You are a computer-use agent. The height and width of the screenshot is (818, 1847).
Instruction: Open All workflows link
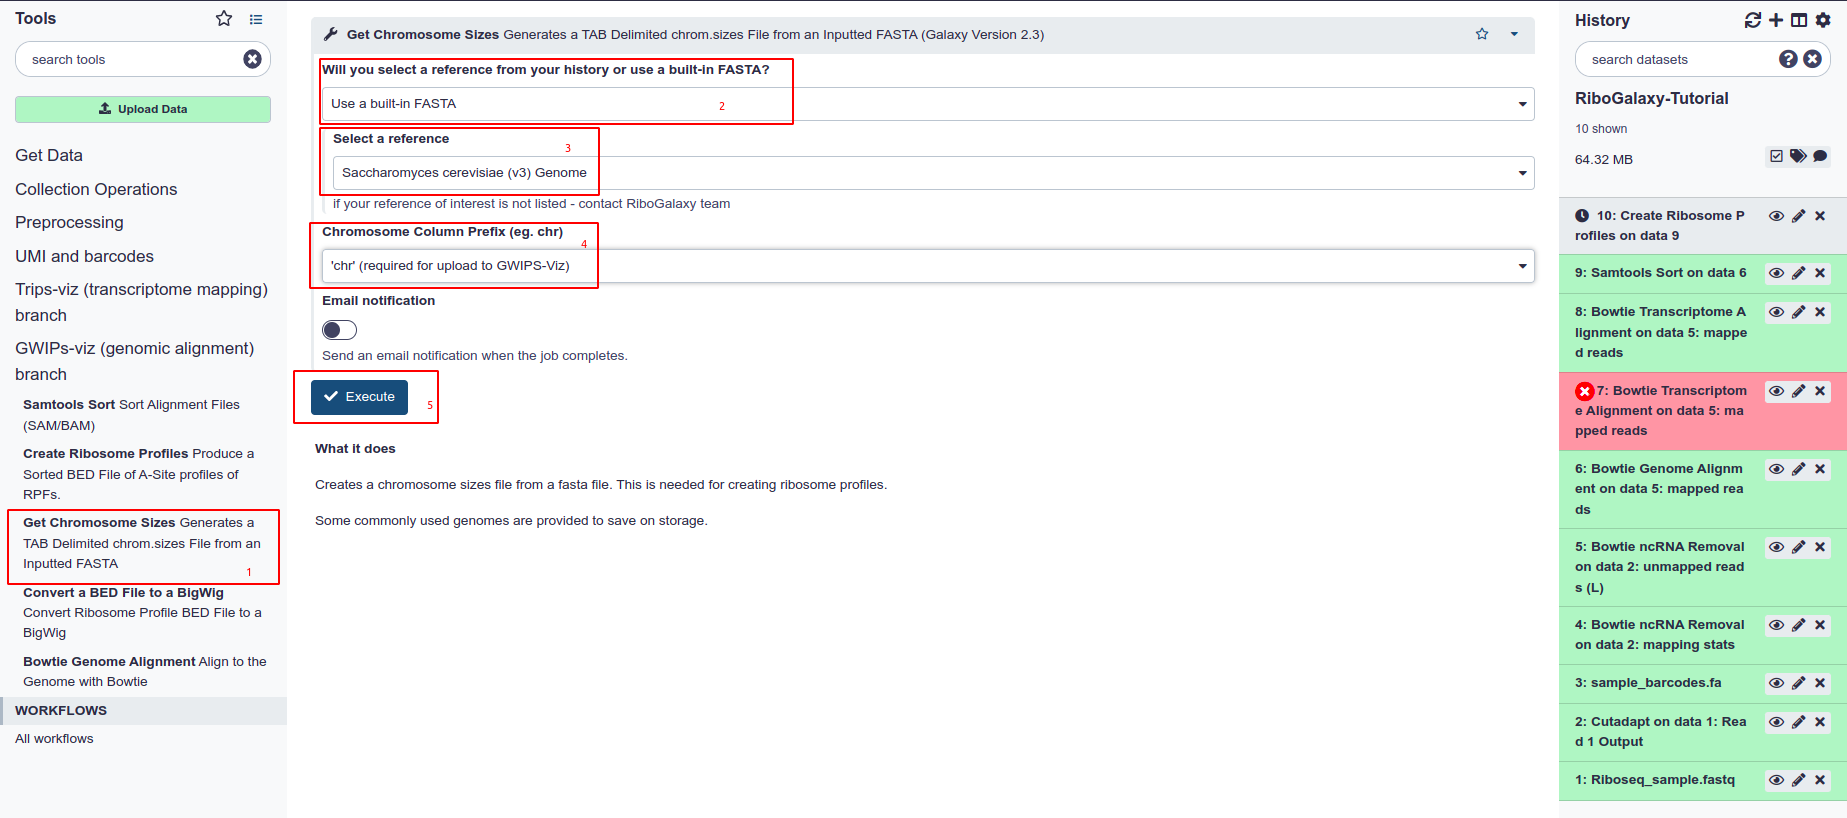[x=54, y=739]
